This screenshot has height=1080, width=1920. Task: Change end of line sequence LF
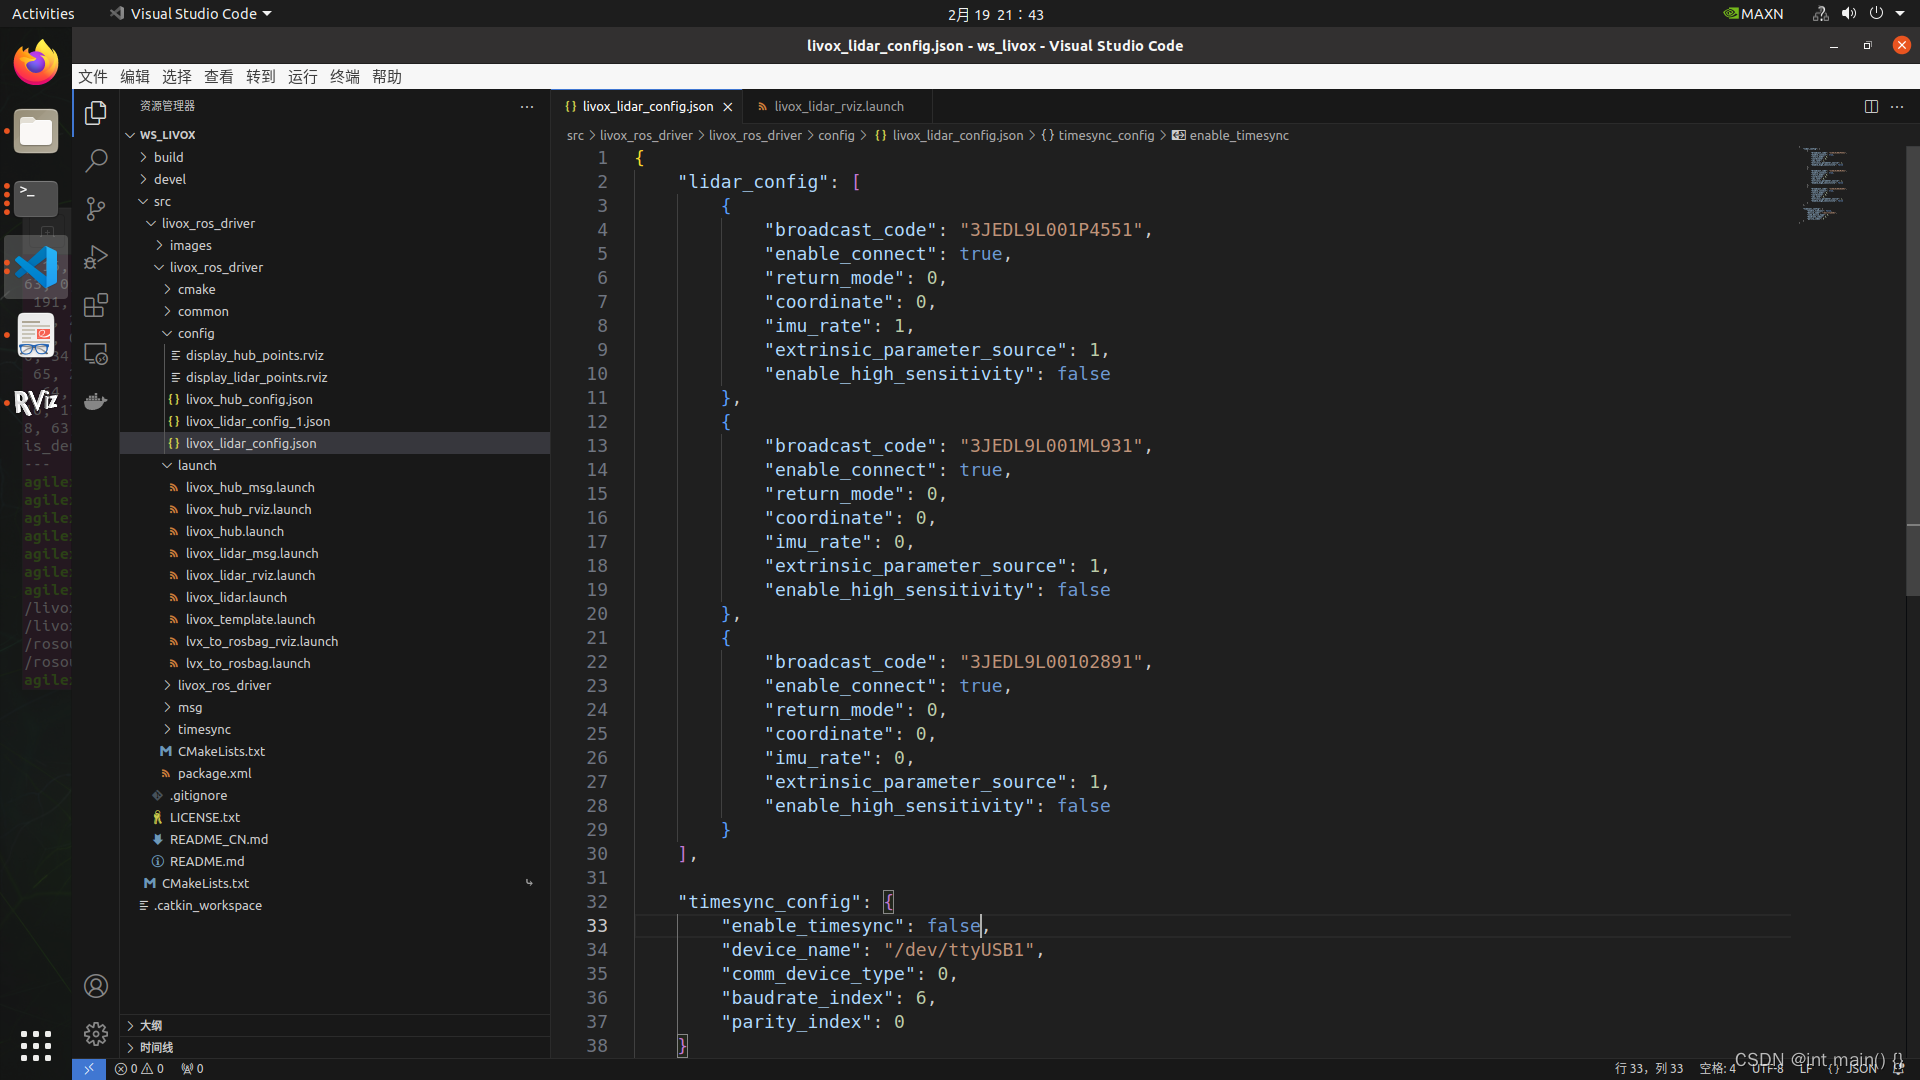click(1806, 1068)
